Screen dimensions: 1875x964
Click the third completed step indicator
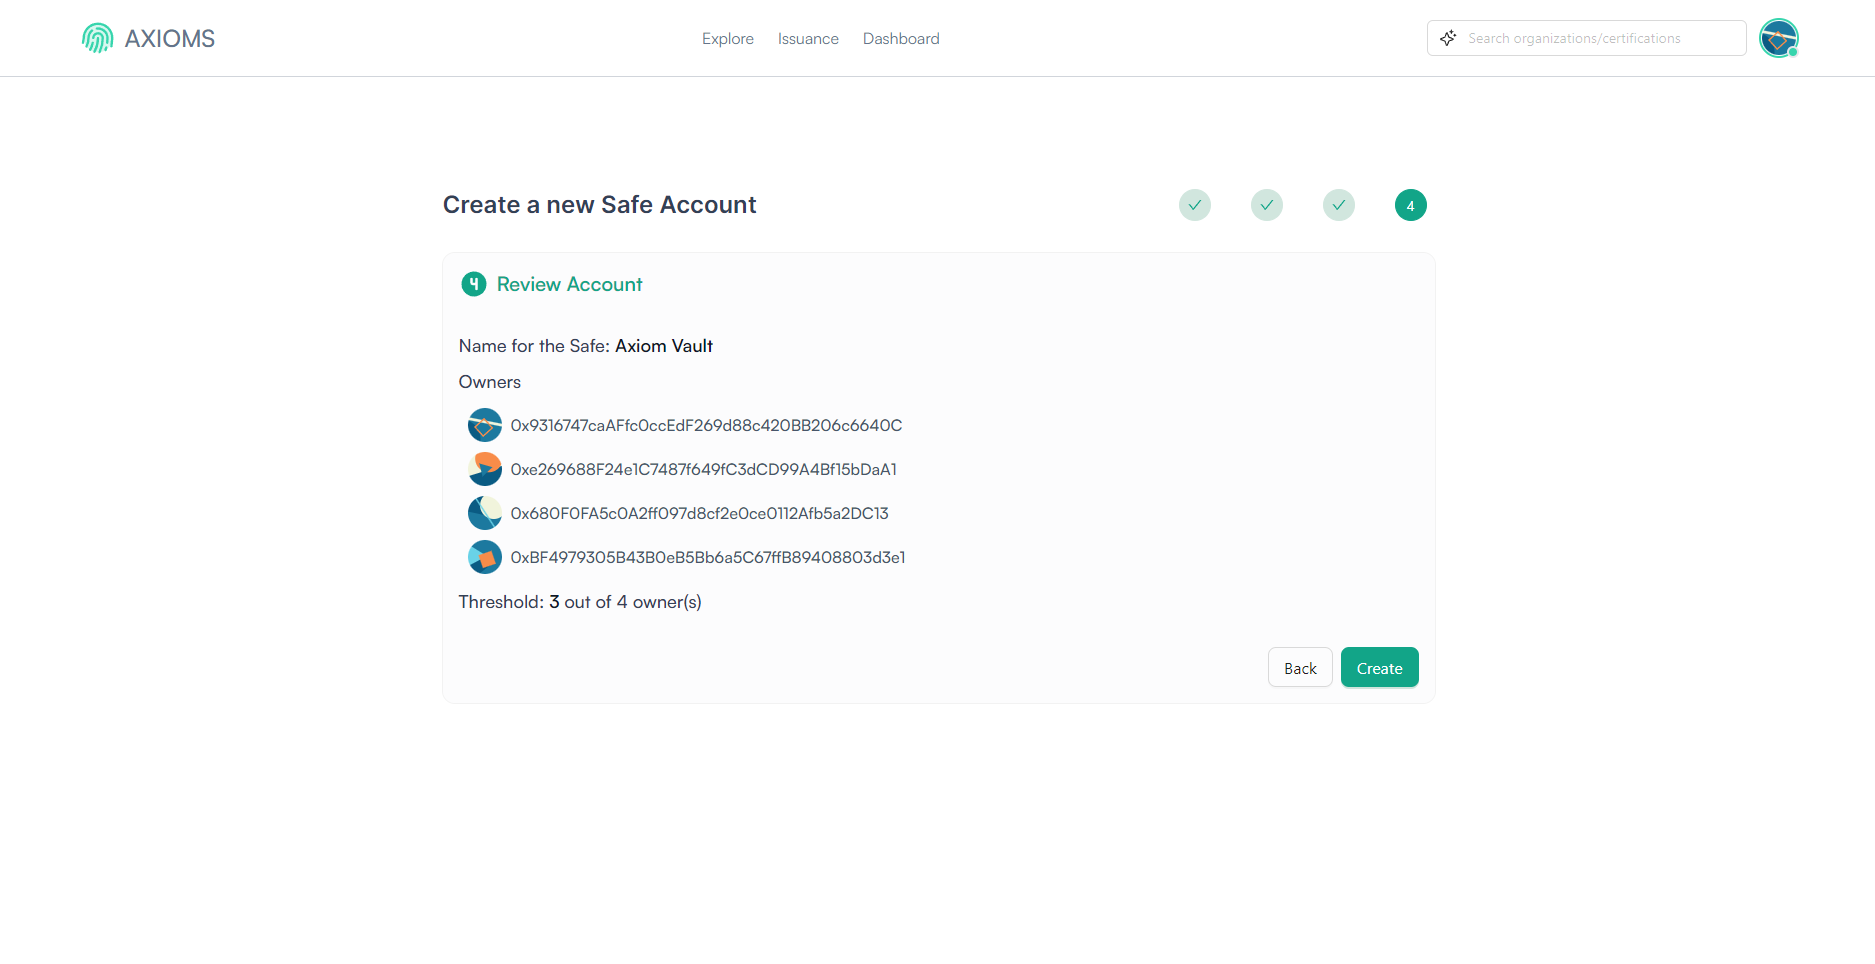(x=1338, y=205)
